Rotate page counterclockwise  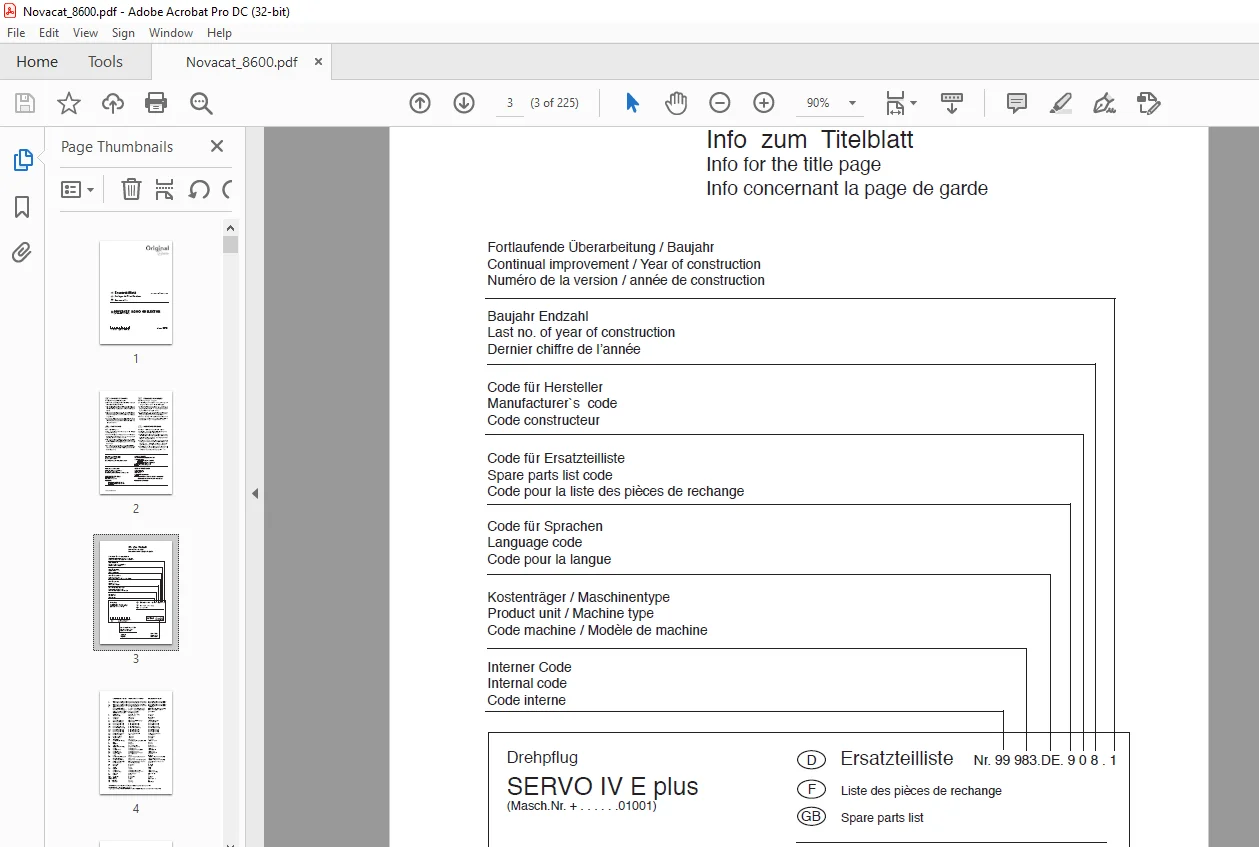(x=199, y=189)
